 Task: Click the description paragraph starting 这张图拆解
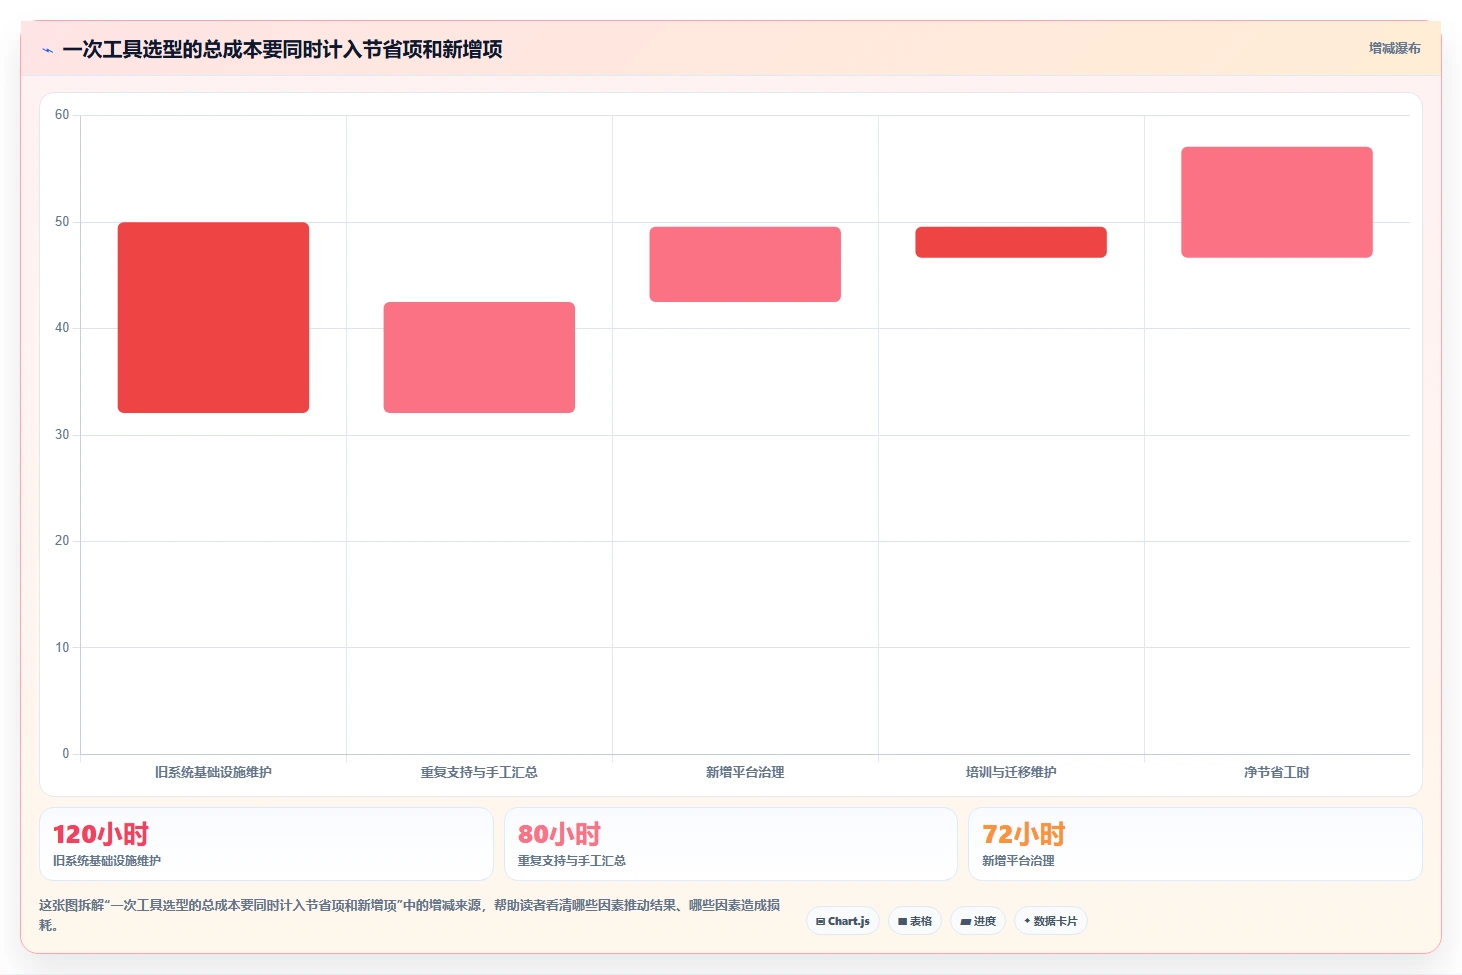pos(410,915)
